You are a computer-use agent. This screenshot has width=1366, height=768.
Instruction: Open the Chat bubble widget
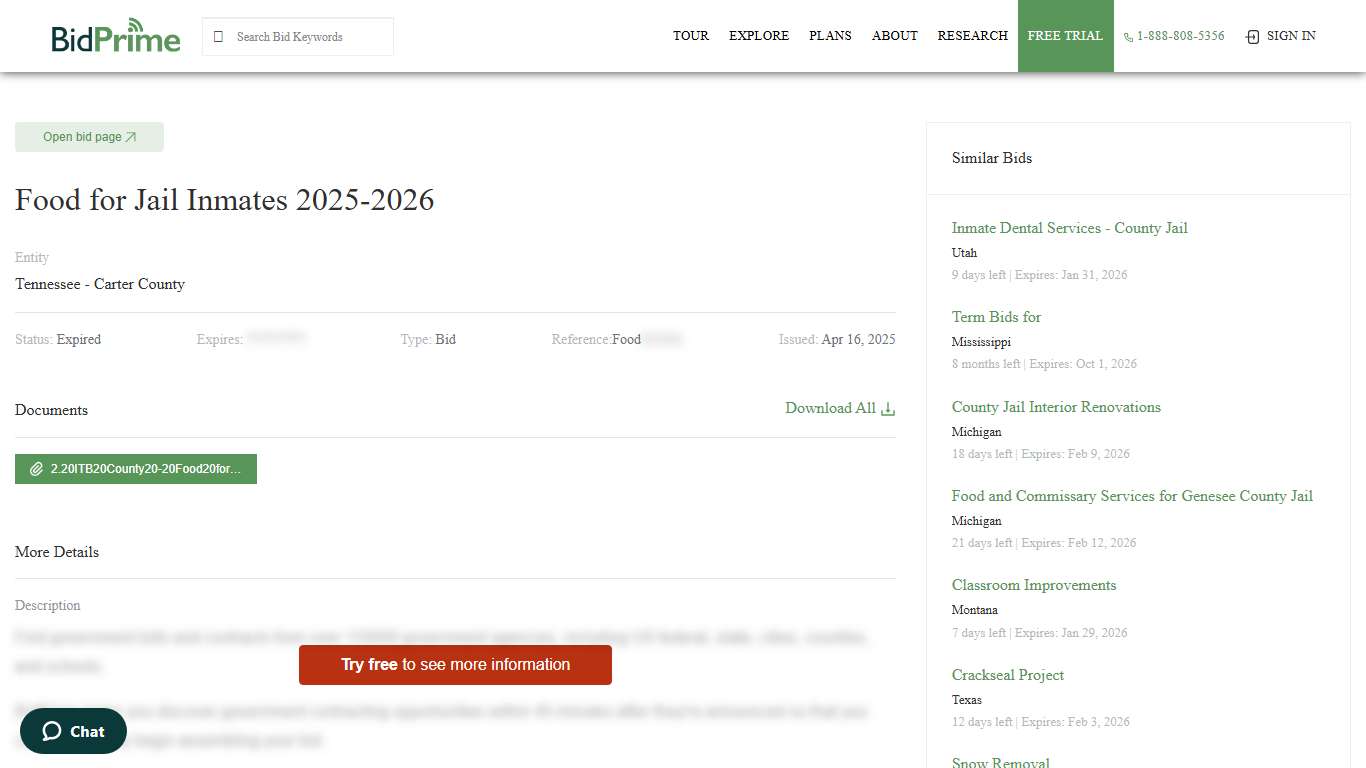click(x=73, y=731)
